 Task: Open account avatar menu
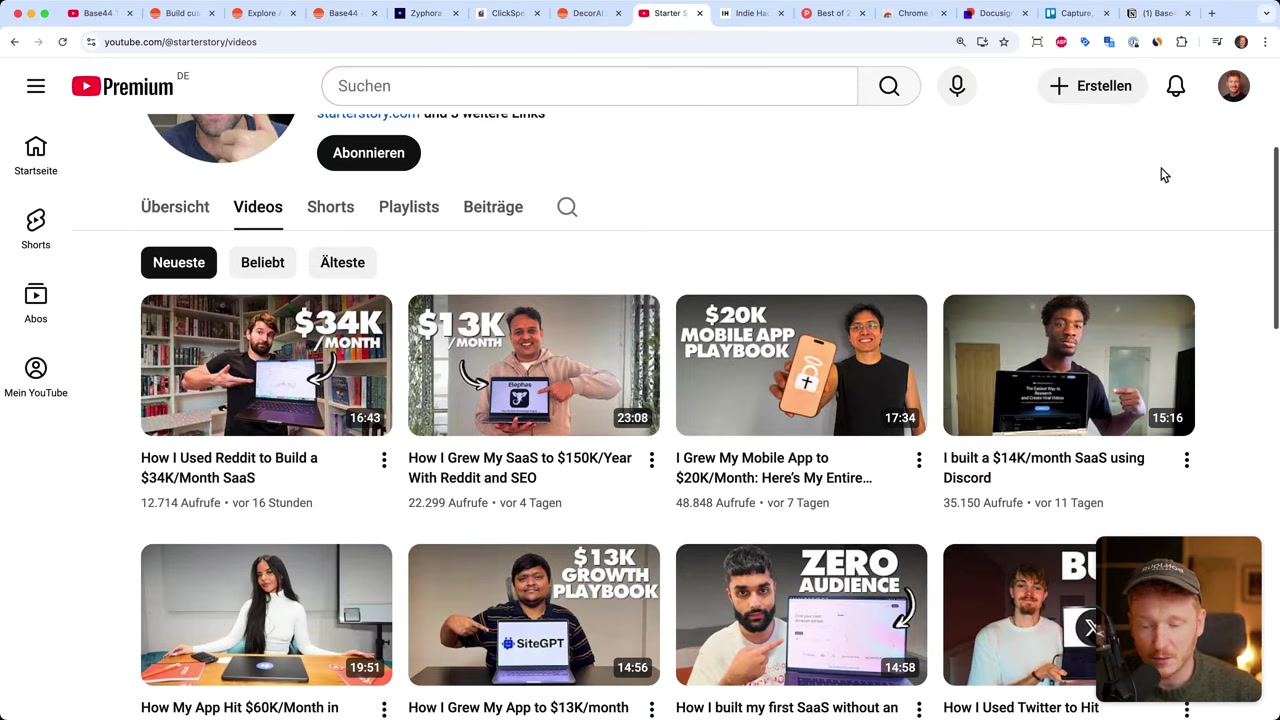1234,86
